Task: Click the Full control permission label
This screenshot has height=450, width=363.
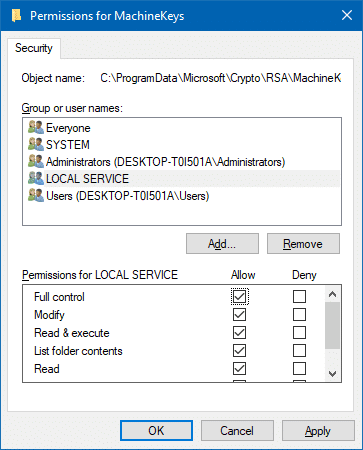Action: point(59,297)
